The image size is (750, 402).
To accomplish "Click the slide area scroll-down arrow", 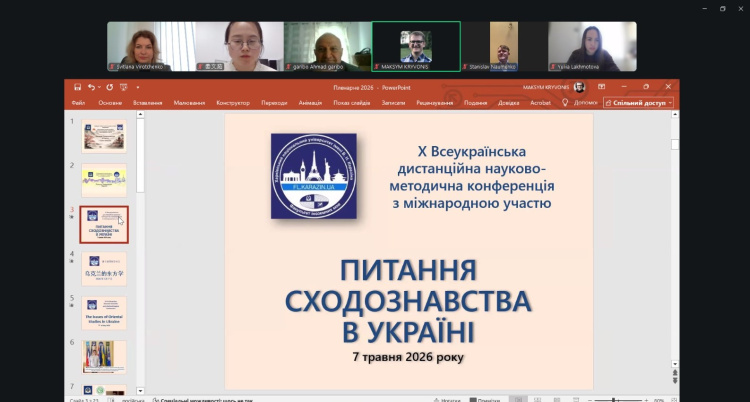I will click(x=675, y=364).
